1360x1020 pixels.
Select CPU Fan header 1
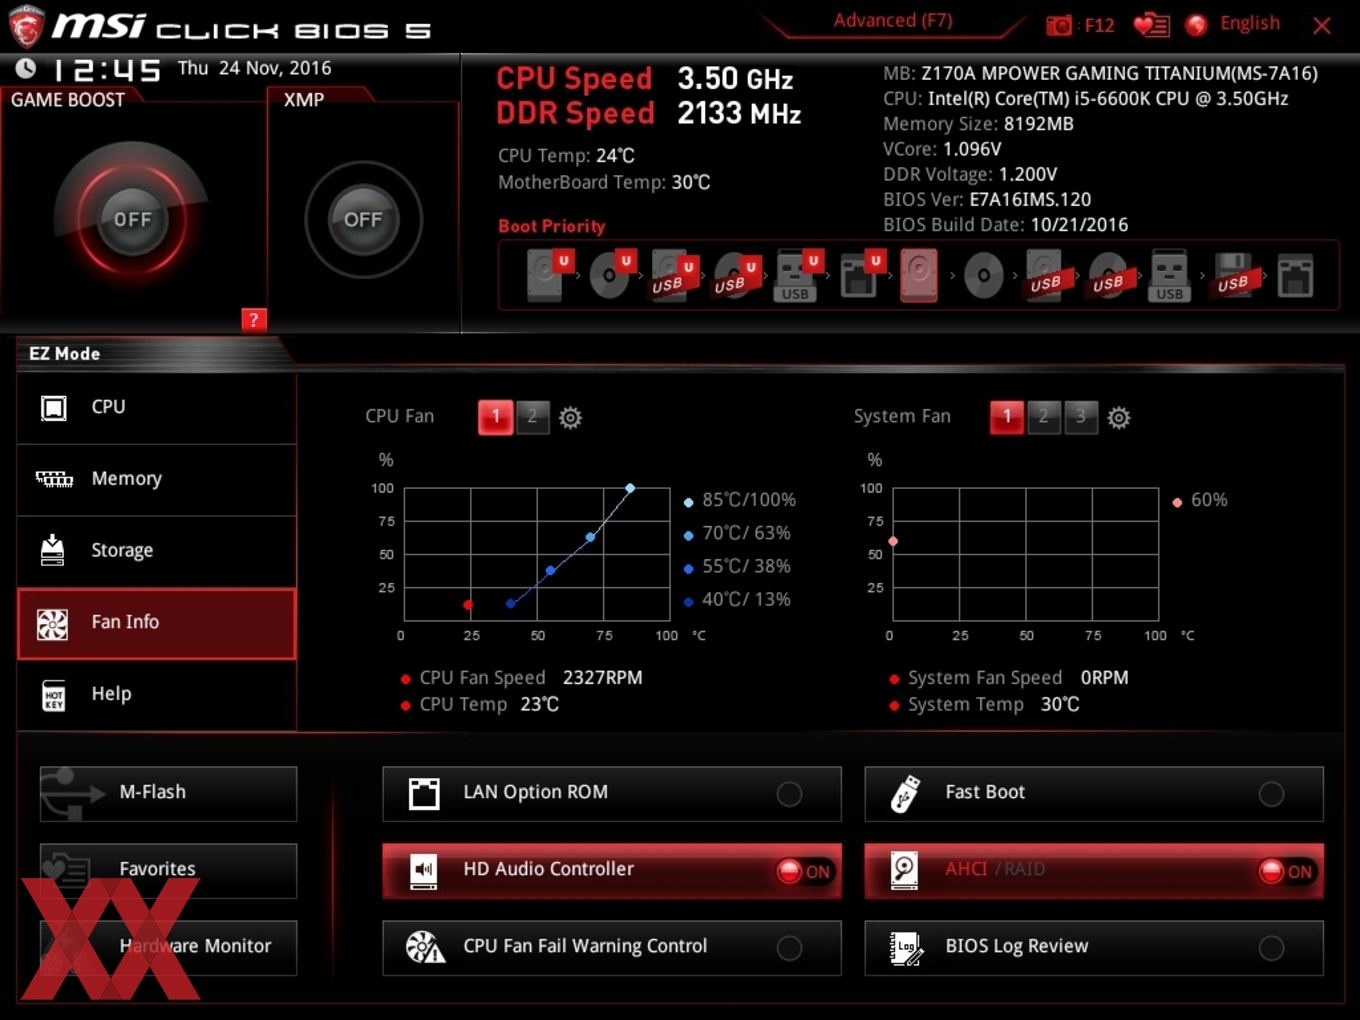(x=495, y=417)
